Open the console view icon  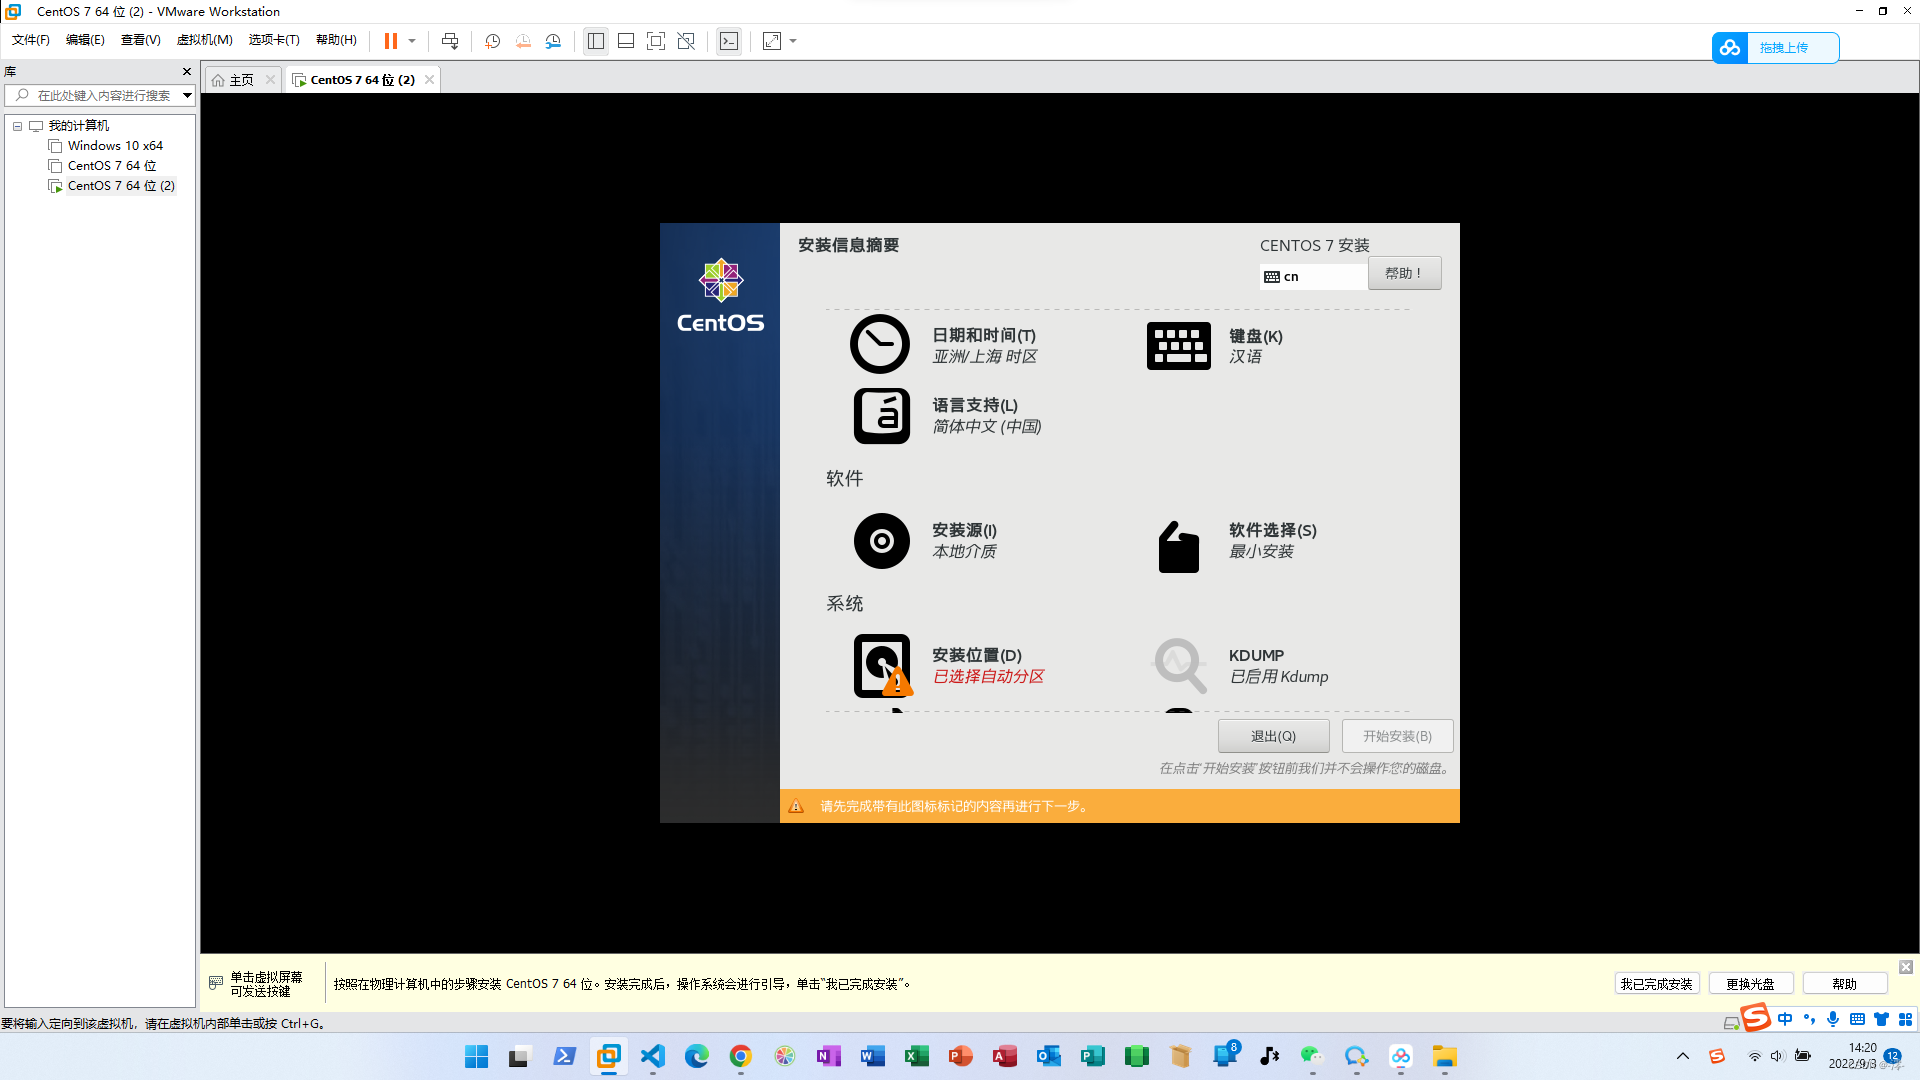pyautogui.click(x=729, y=41)
